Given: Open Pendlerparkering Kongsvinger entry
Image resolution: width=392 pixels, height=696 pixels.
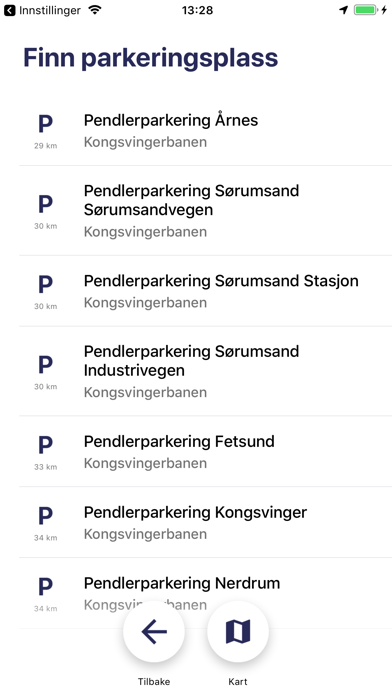Looking at the screenshot, I should (206, 522).
